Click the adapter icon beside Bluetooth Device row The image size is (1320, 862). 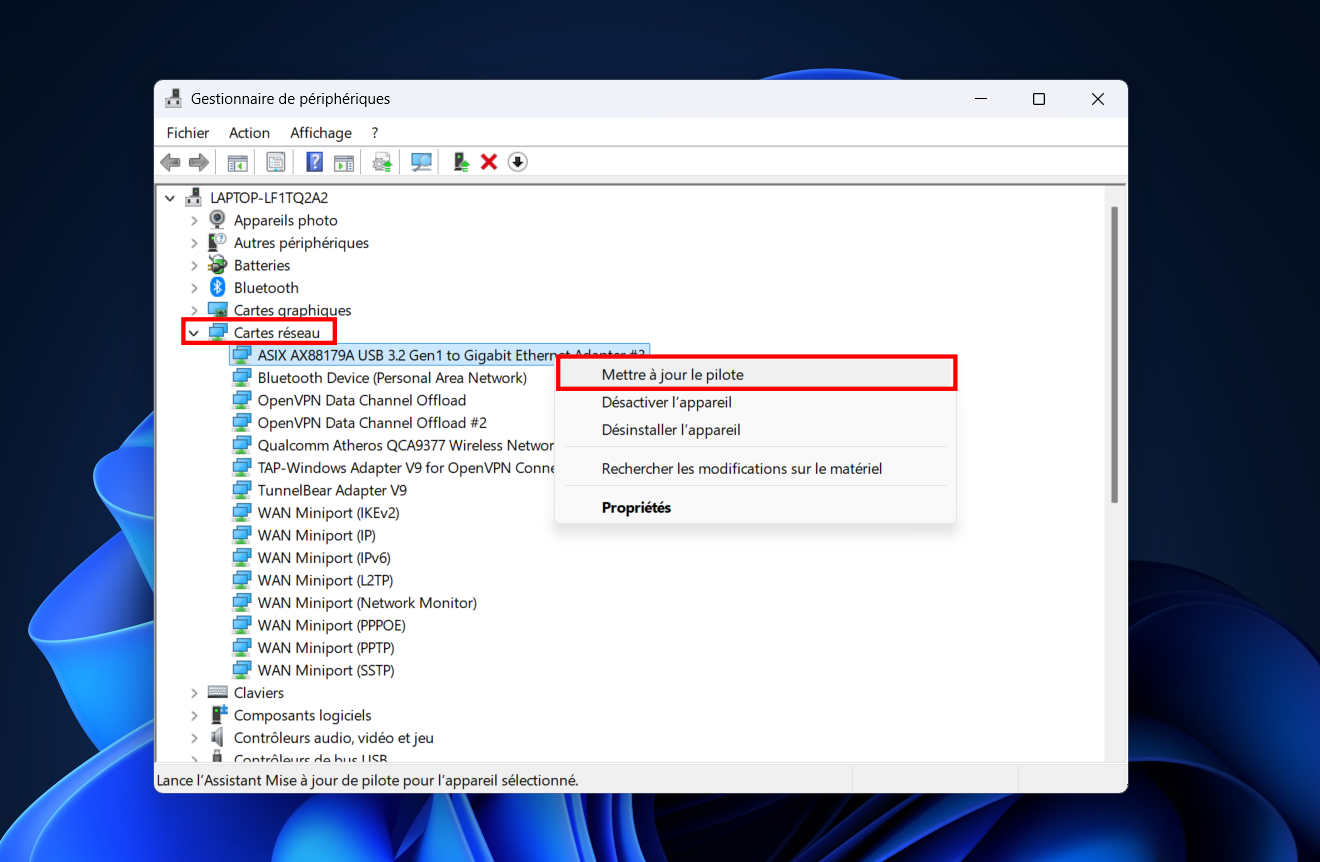241,377
